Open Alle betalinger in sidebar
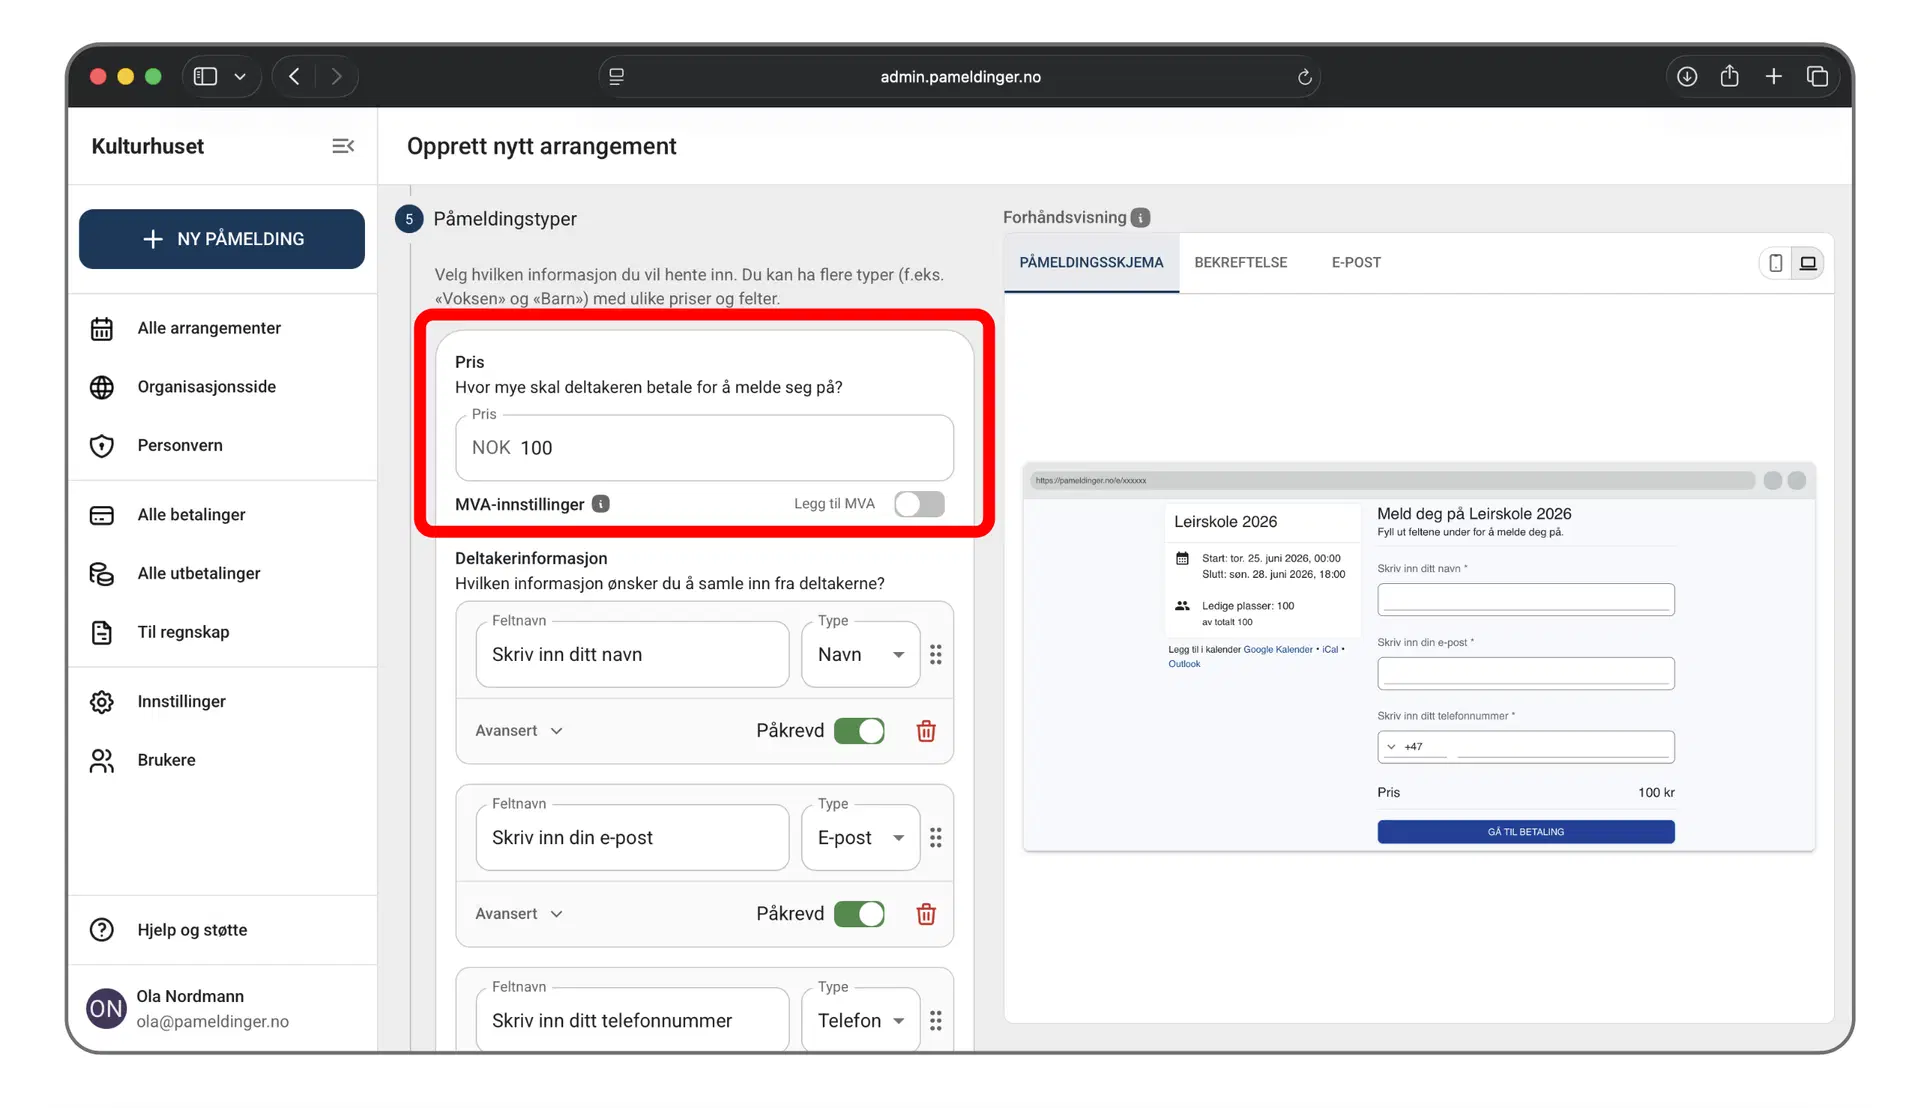1920x1108 pixels. (191, 515)
